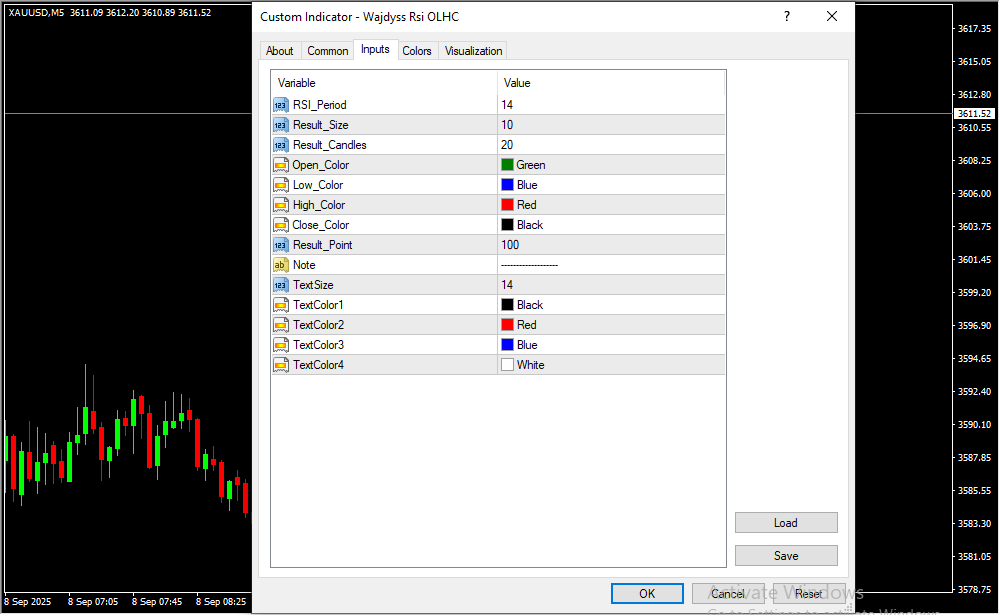Viewport: 1000px width, 615px height.
Task: Click the integer icon next to Result_Size
Action: (280, 125)
